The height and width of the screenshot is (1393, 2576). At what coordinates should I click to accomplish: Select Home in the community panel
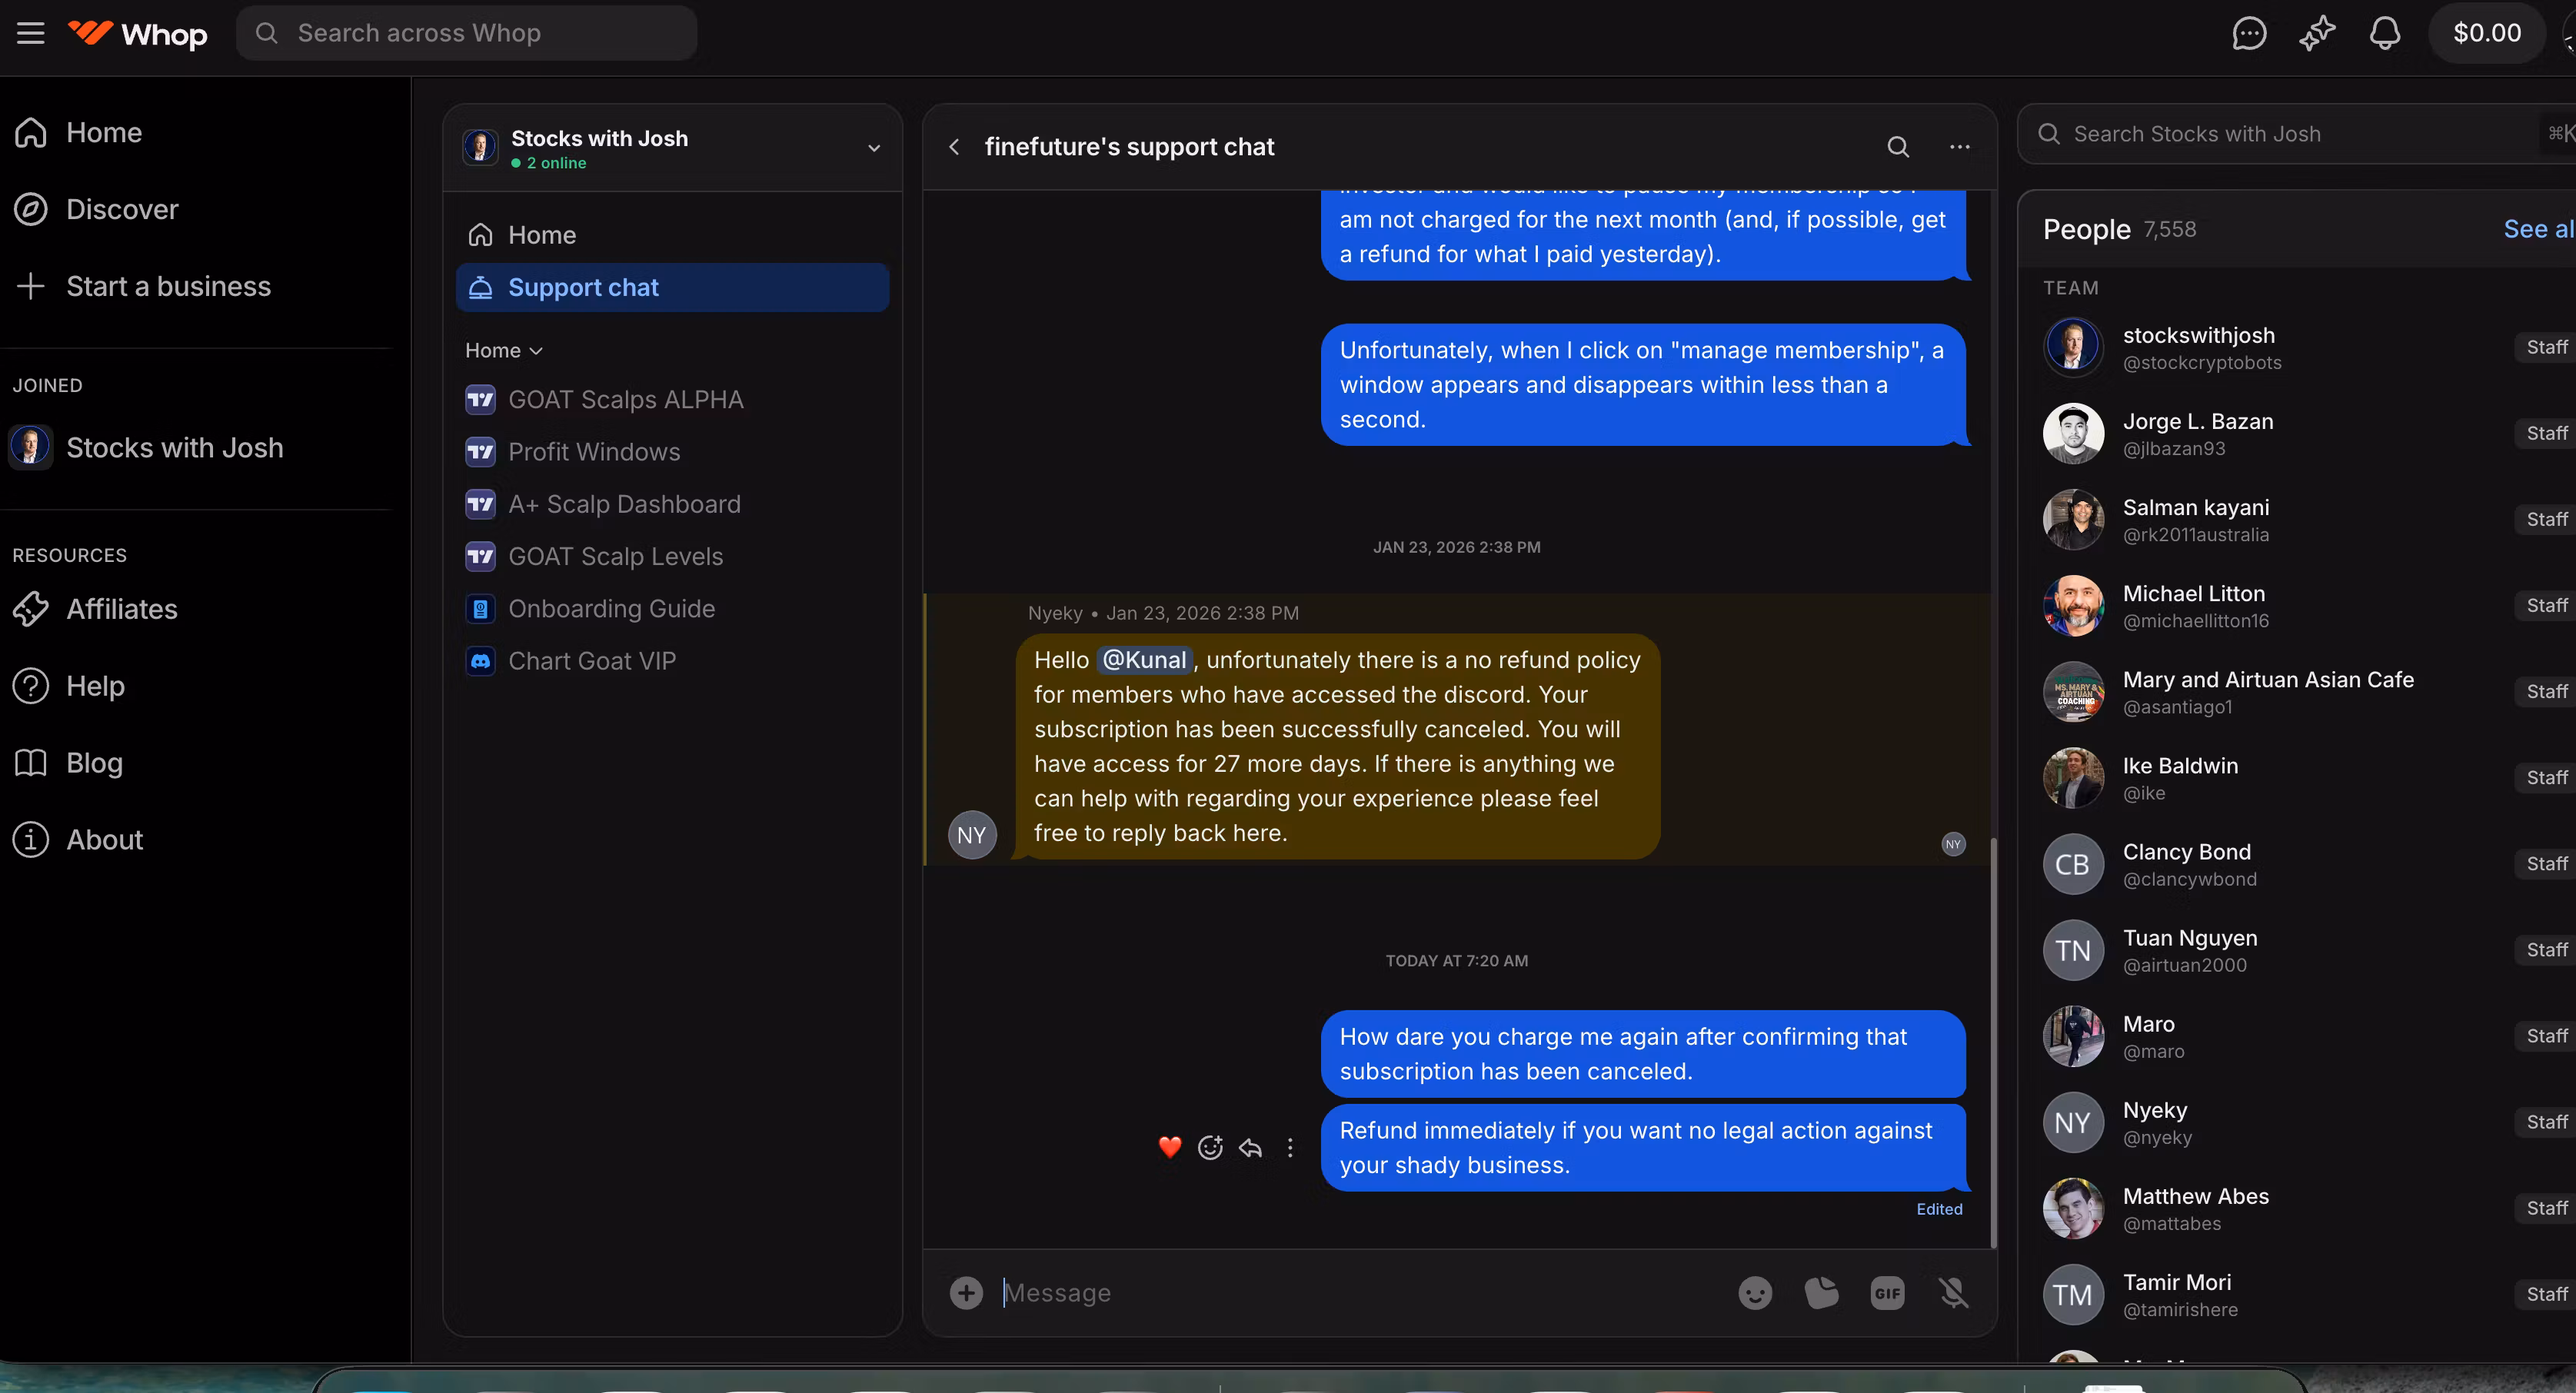tap(673, 235)
